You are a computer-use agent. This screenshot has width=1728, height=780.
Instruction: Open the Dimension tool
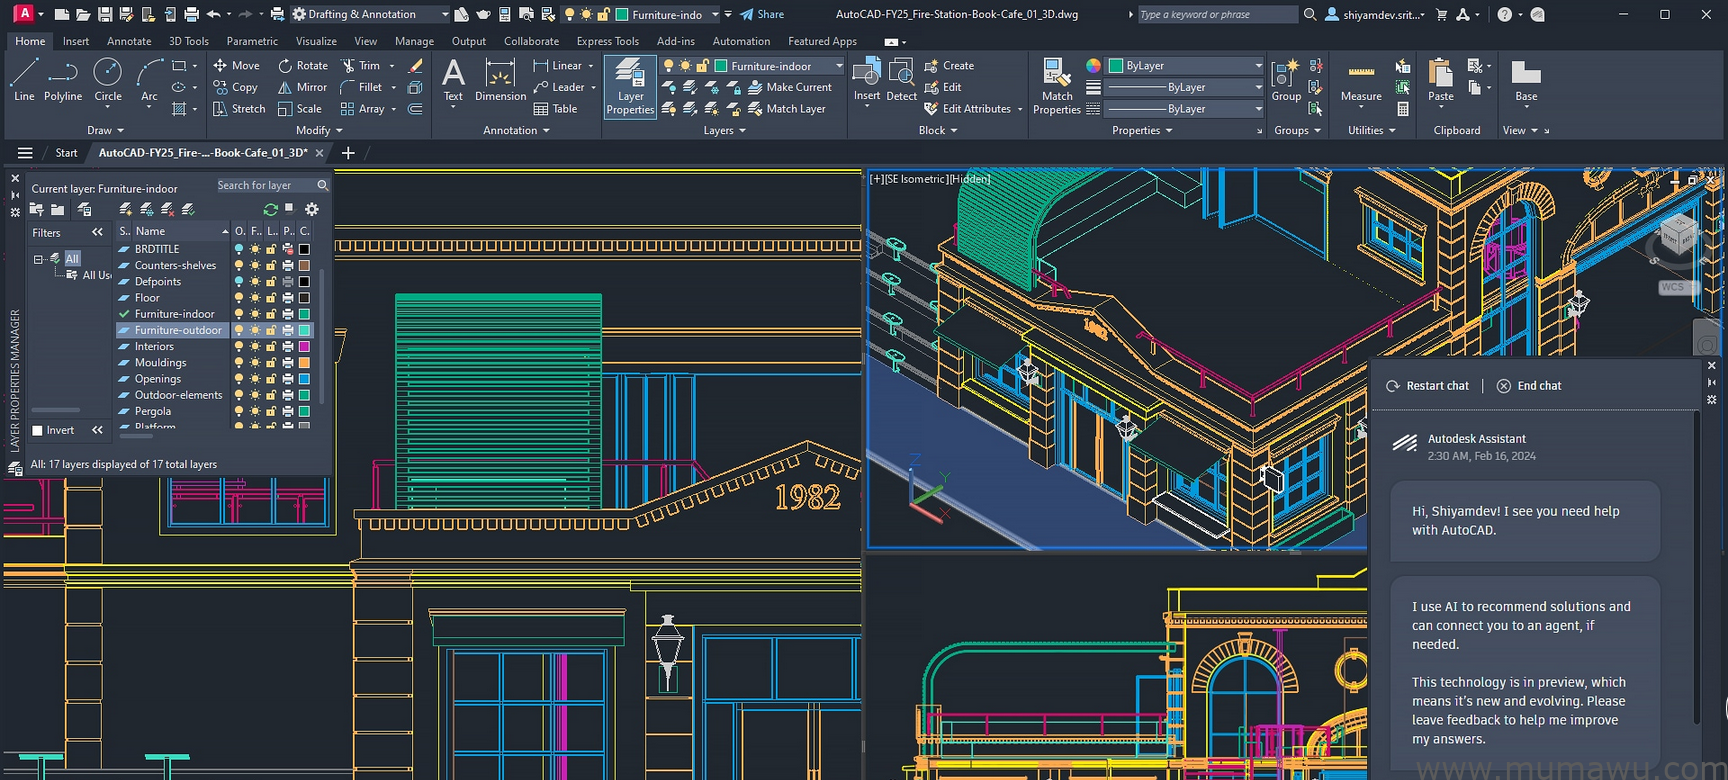pos(500,80)
